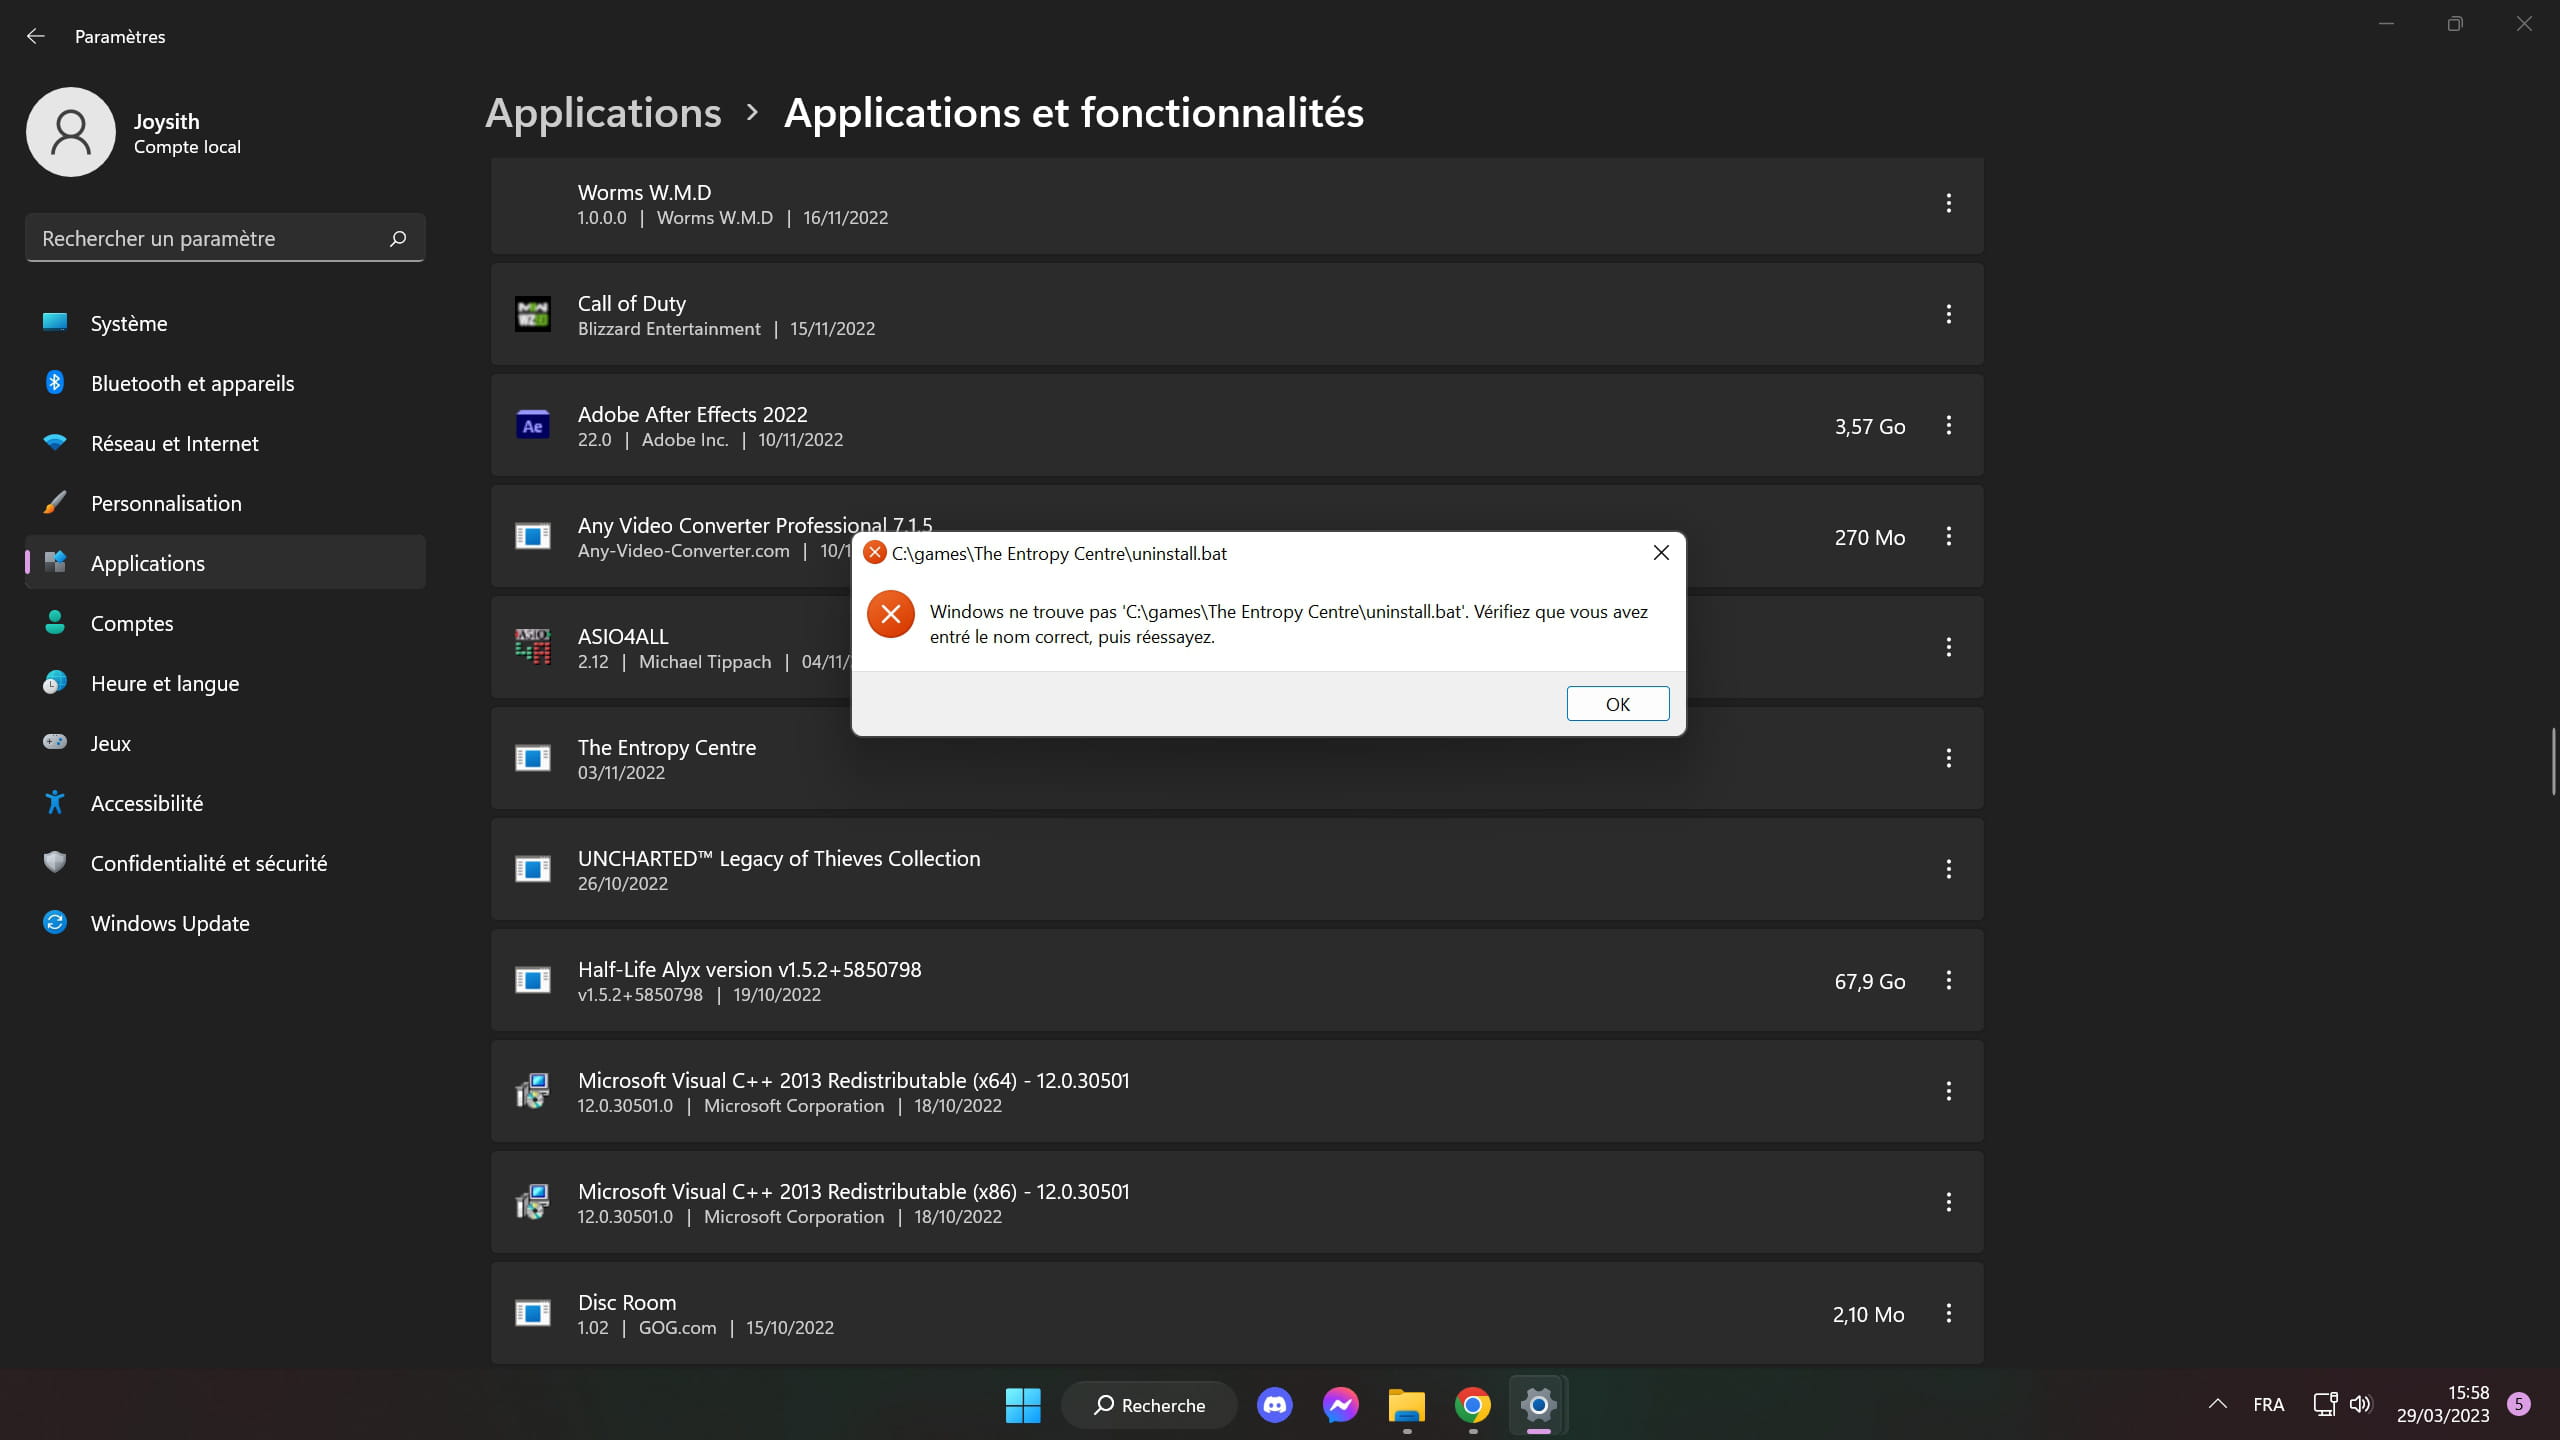This screenshot has width=2560, height=1440.
Task: Open File Explorer from the taskbar
Action: (1406, 1405)
